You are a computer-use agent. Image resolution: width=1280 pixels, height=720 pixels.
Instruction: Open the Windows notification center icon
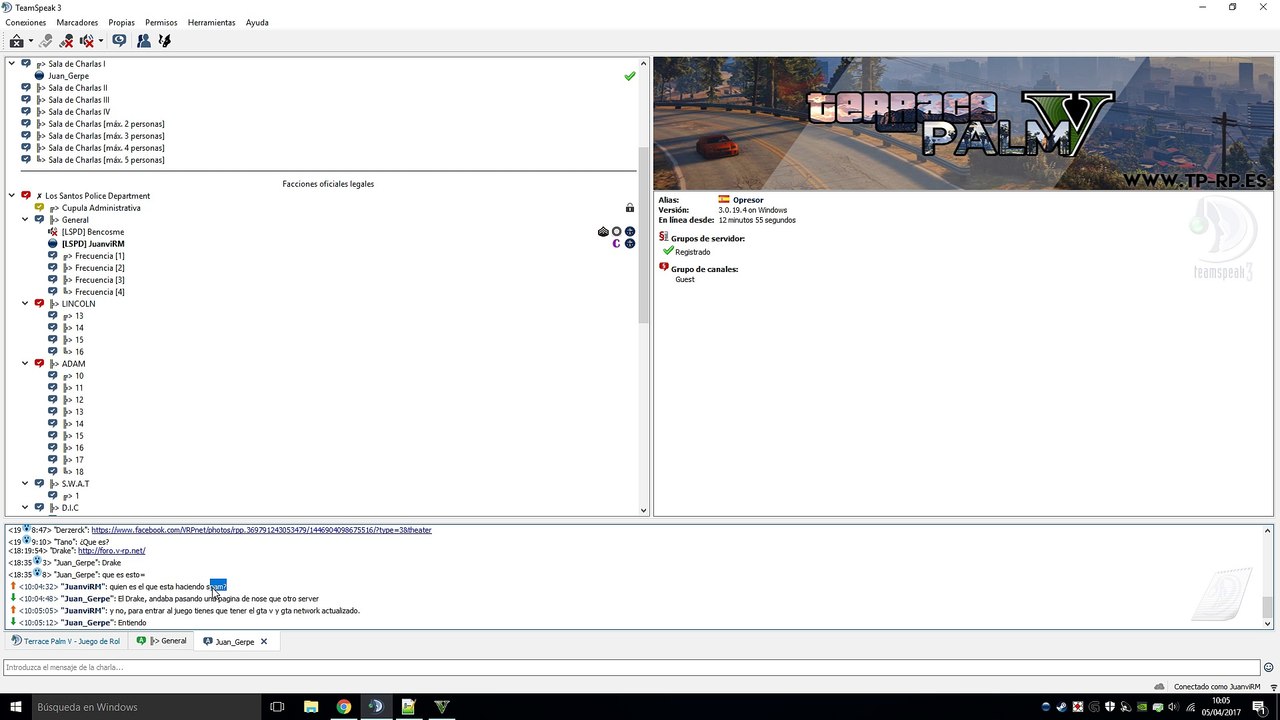click(1262, 707)
